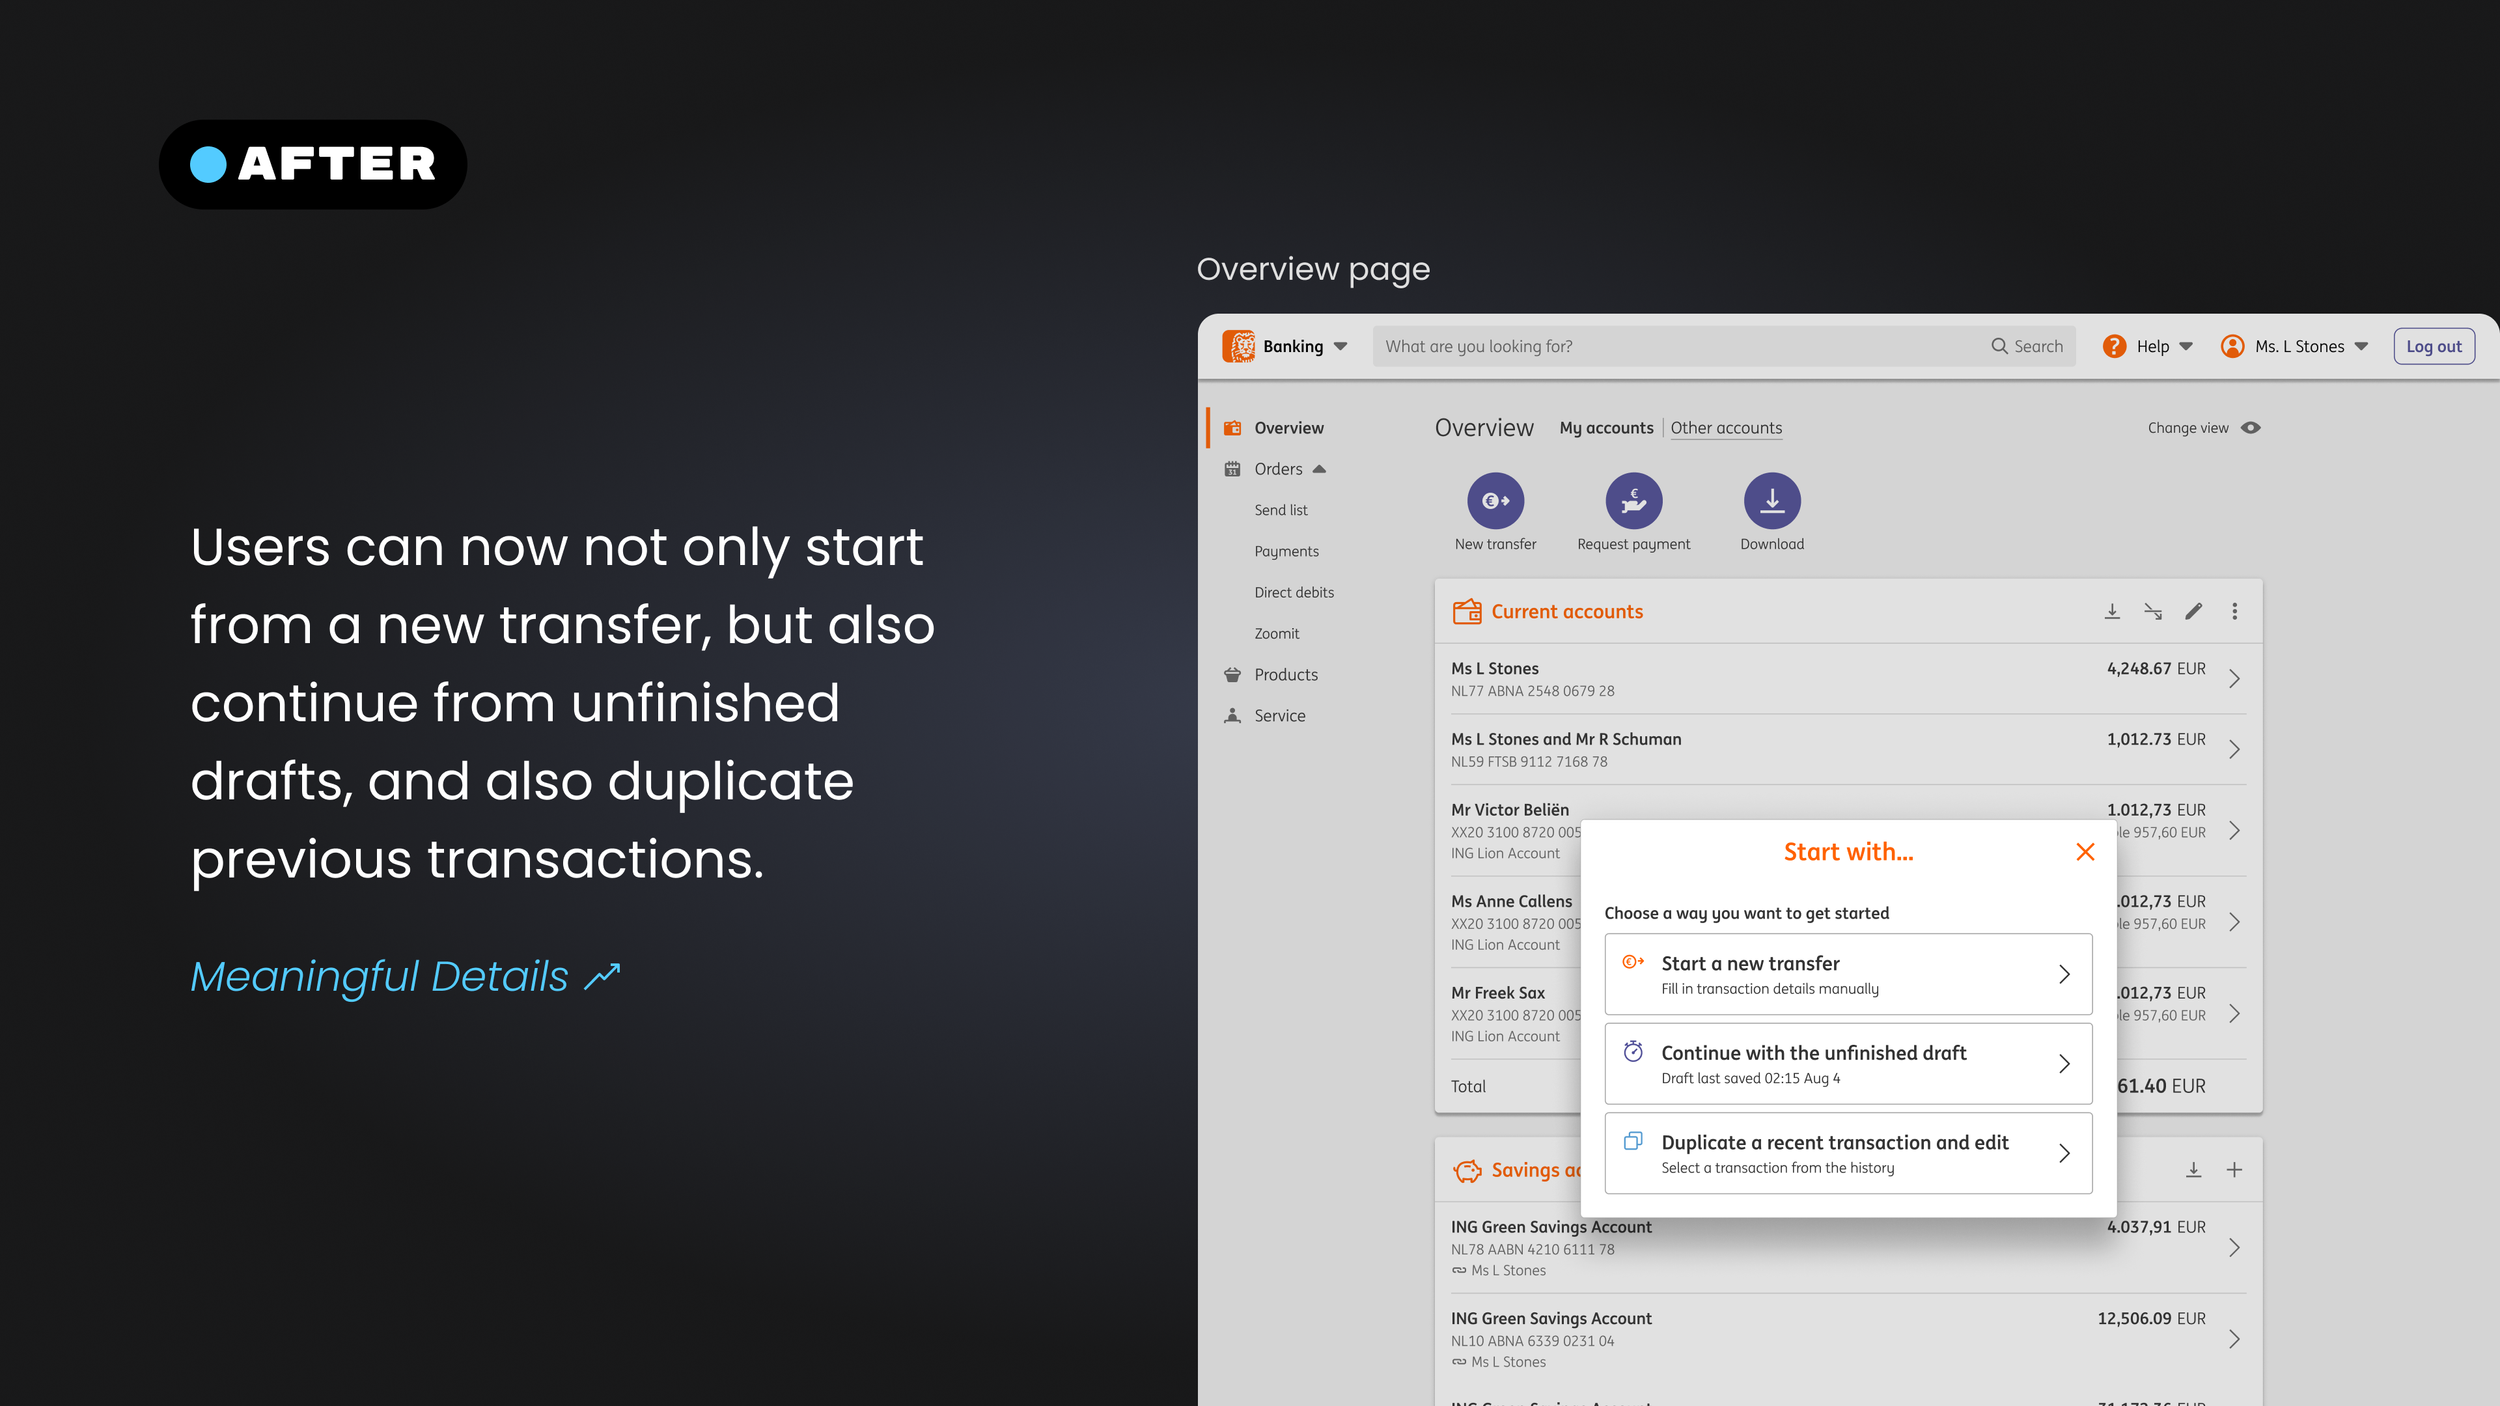Click the round Download icon

point(1771,500)
